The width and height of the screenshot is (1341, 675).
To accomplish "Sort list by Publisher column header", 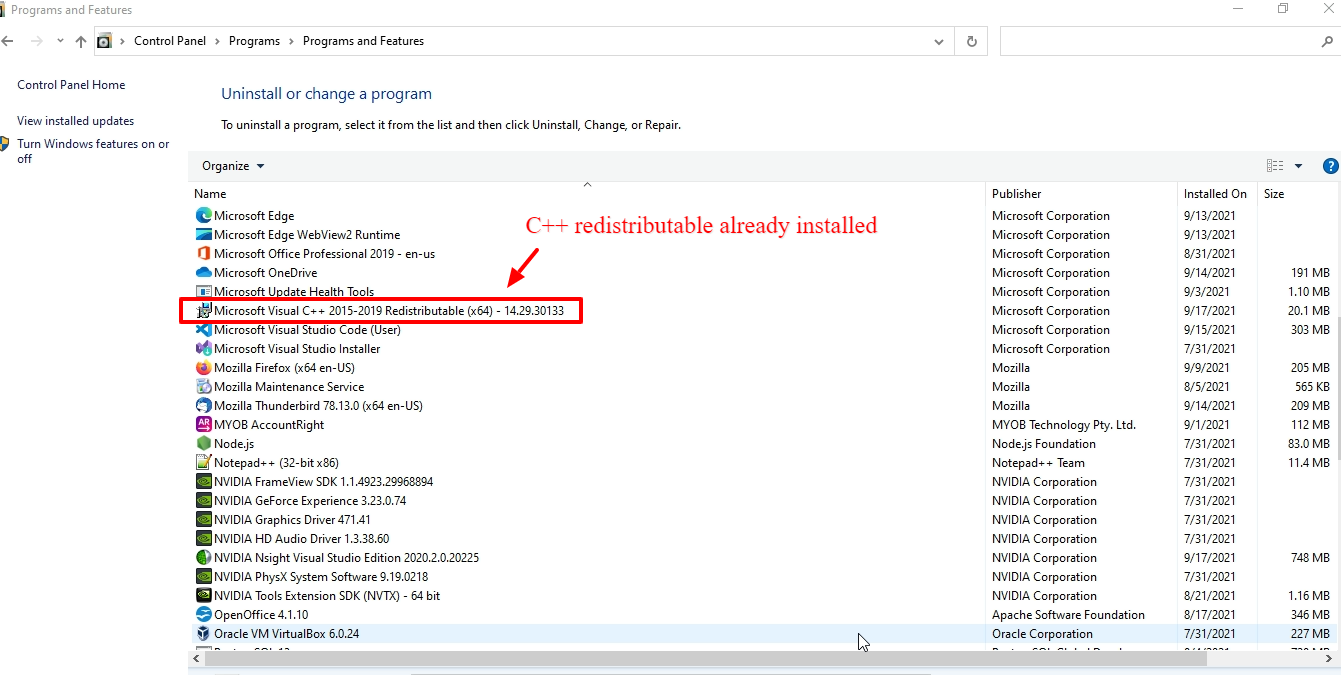I will tap(1082, 194).
